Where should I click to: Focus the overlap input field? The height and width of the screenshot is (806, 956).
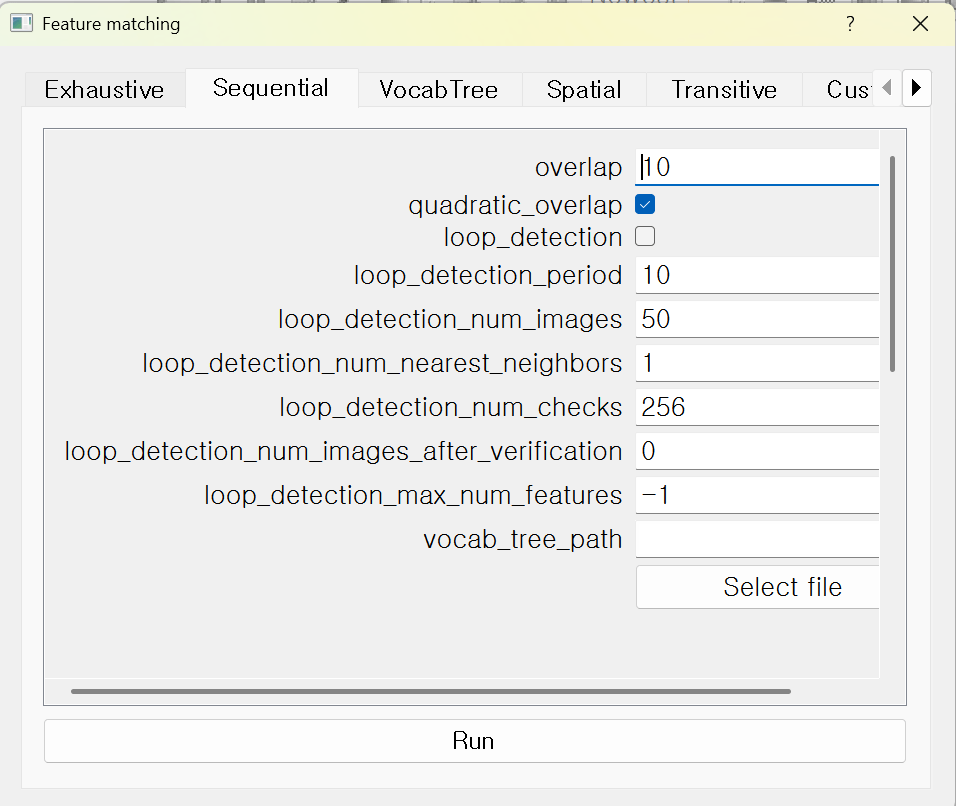[757, 167]
